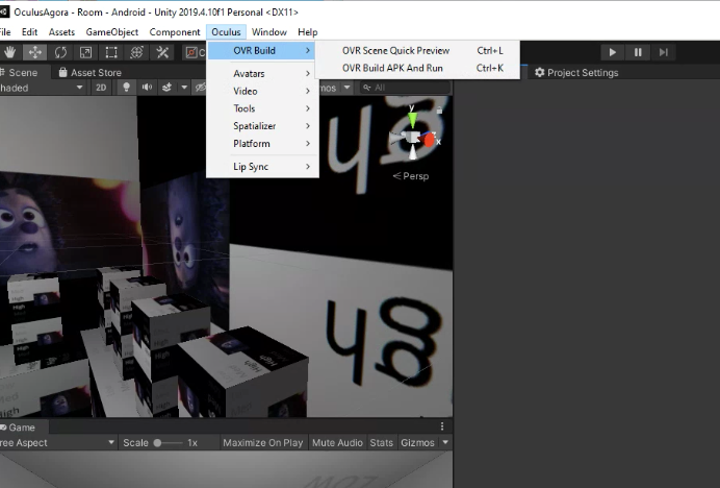The width and height of the screenshot is (720, 488).
Task: Toggle Persp projection label
Action: pyautogui.click(x=411, y=176)
